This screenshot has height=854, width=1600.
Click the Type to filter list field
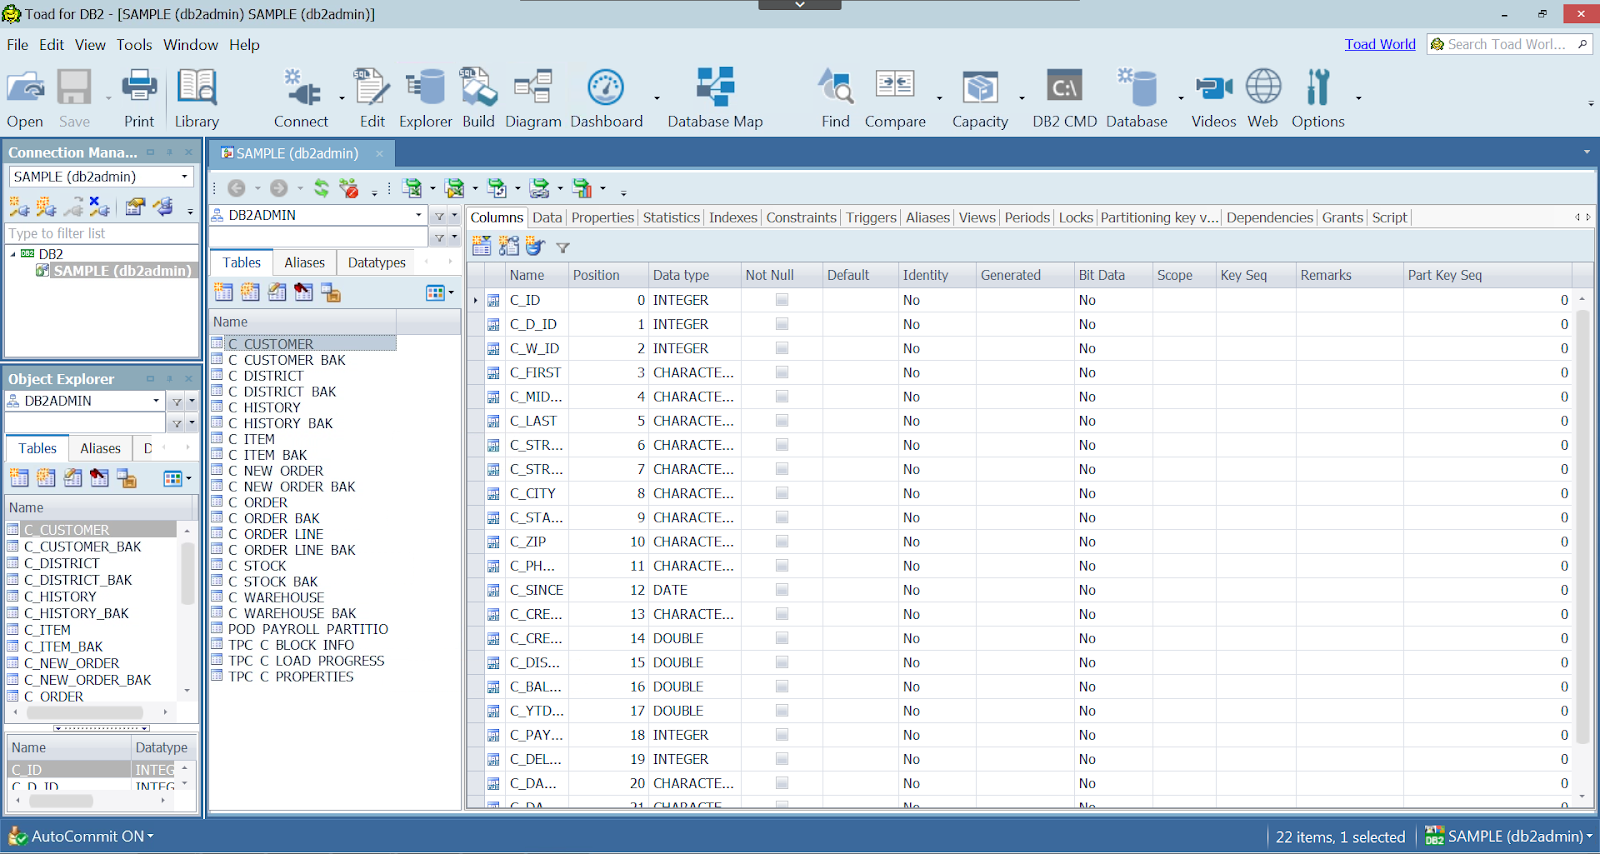click(x=102, y=233)
